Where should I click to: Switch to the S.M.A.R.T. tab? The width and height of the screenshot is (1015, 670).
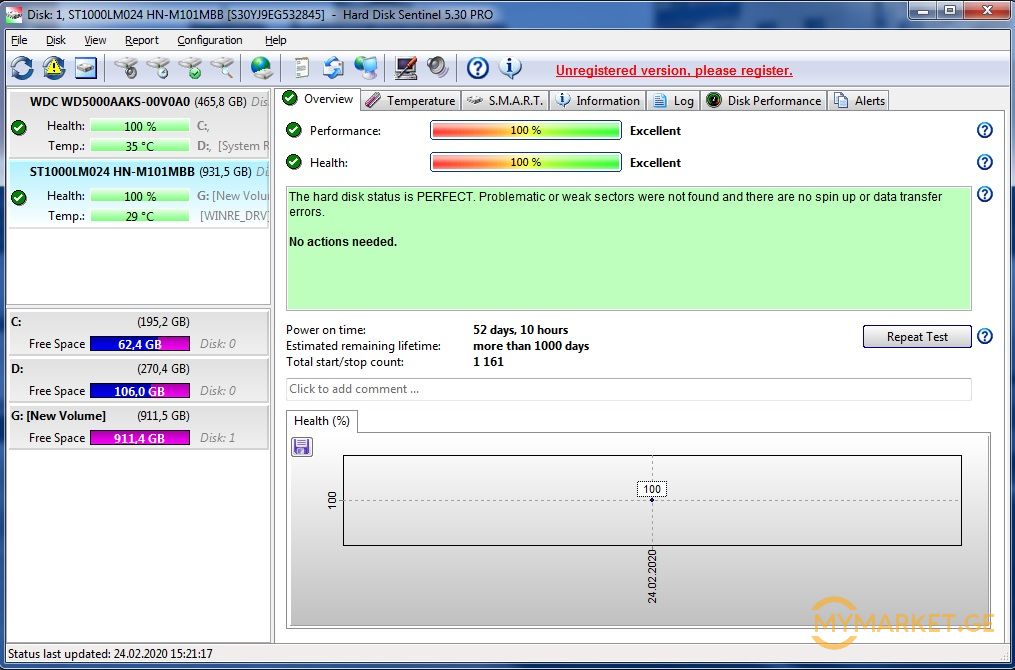point(506,101)
